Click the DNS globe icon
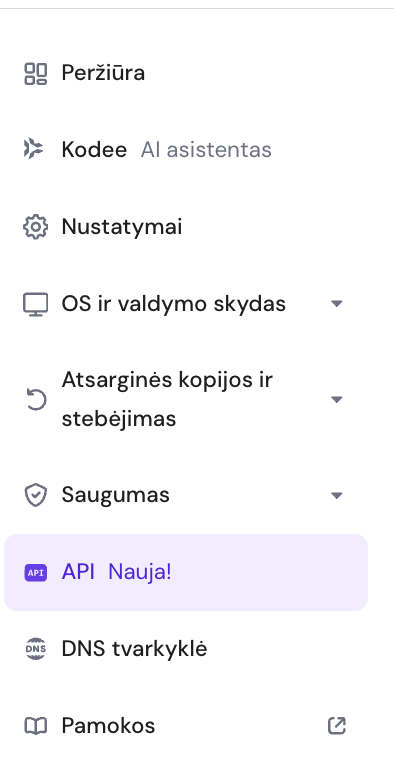 click(x=36, y=649)
